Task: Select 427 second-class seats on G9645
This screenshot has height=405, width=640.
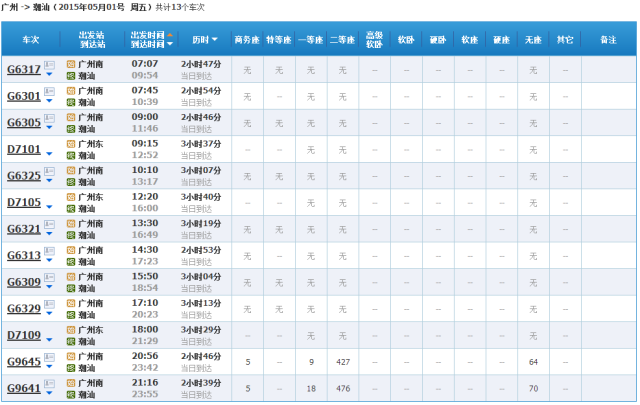Action: pos(343,362)
